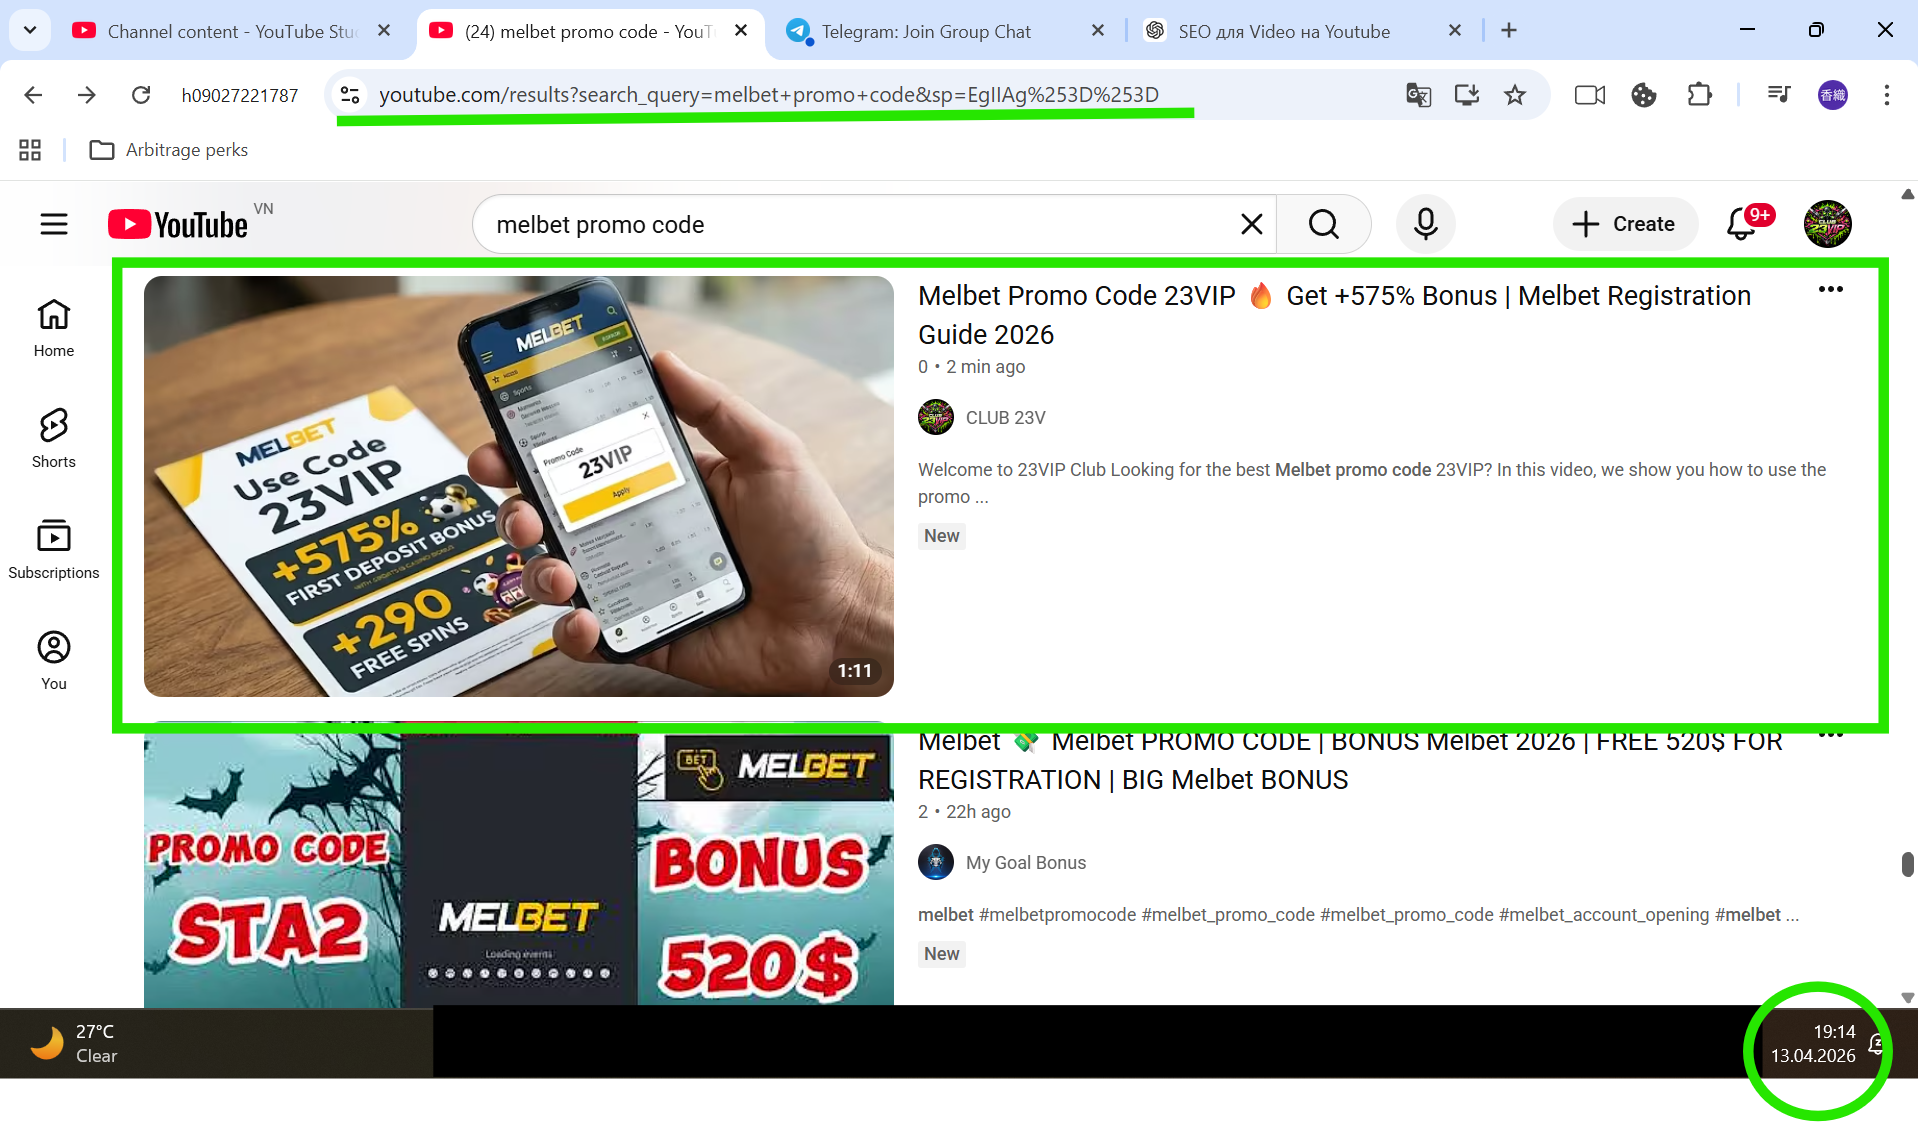
Task: Open You in the sidebar
Action: point(54,660)
